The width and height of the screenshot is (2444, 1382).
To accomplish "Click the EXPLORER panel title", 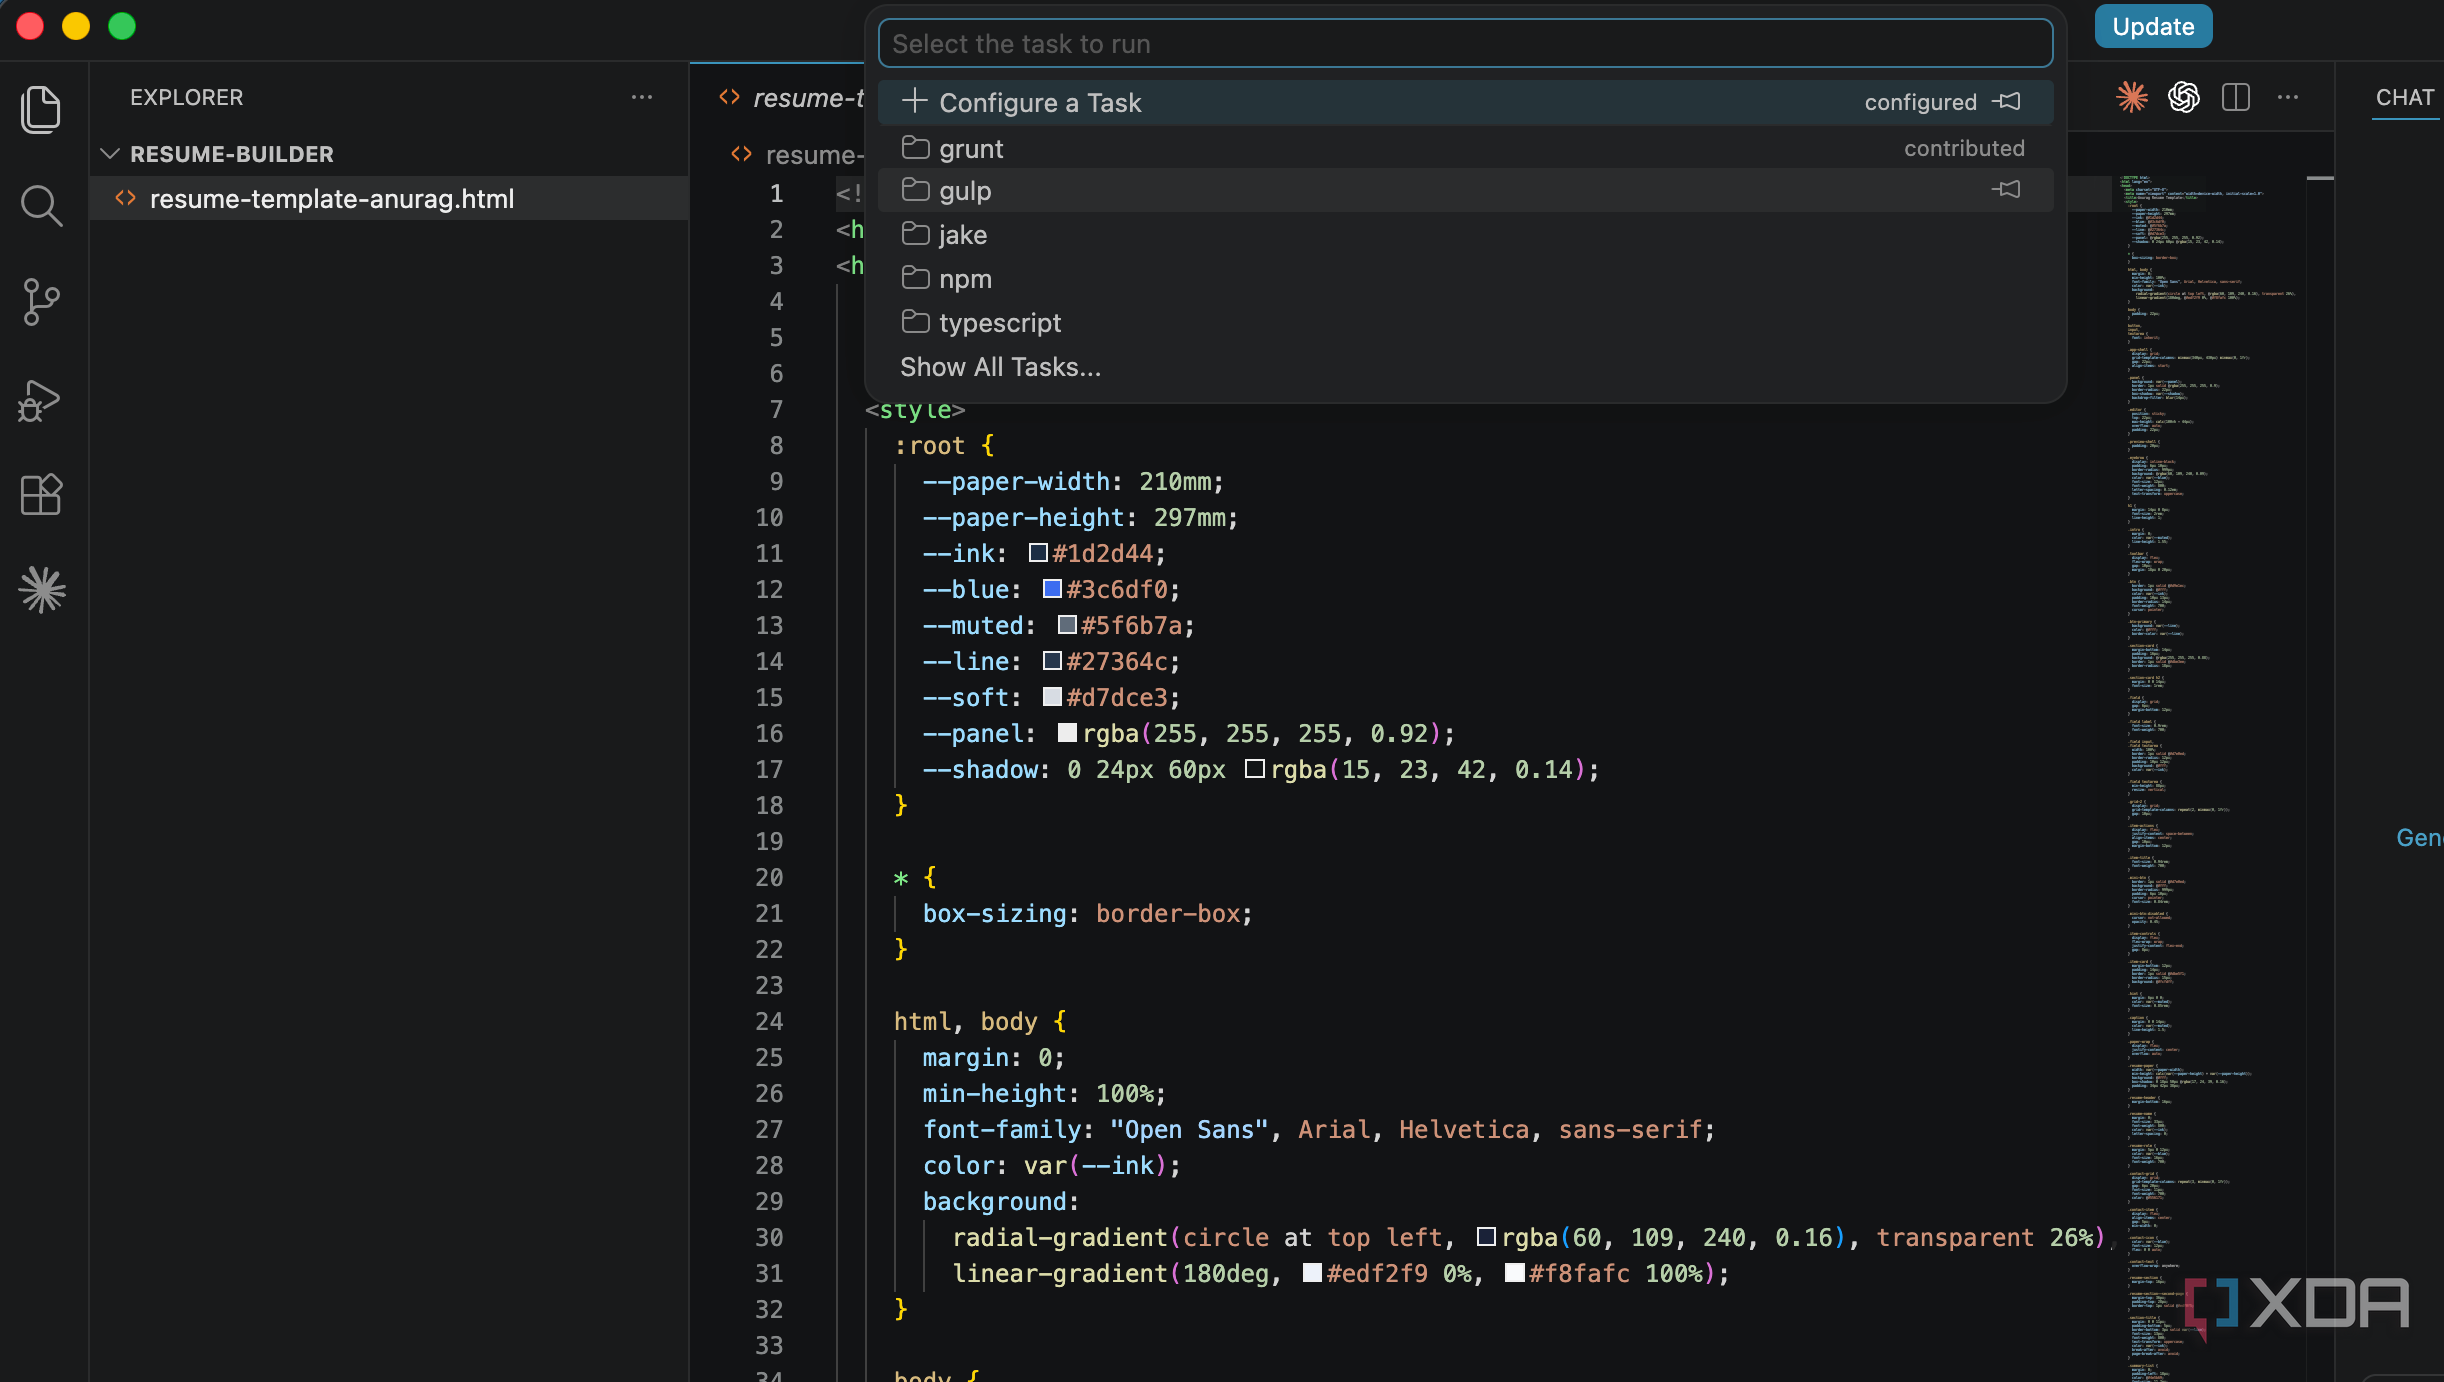I will click(x=187, y=98).
